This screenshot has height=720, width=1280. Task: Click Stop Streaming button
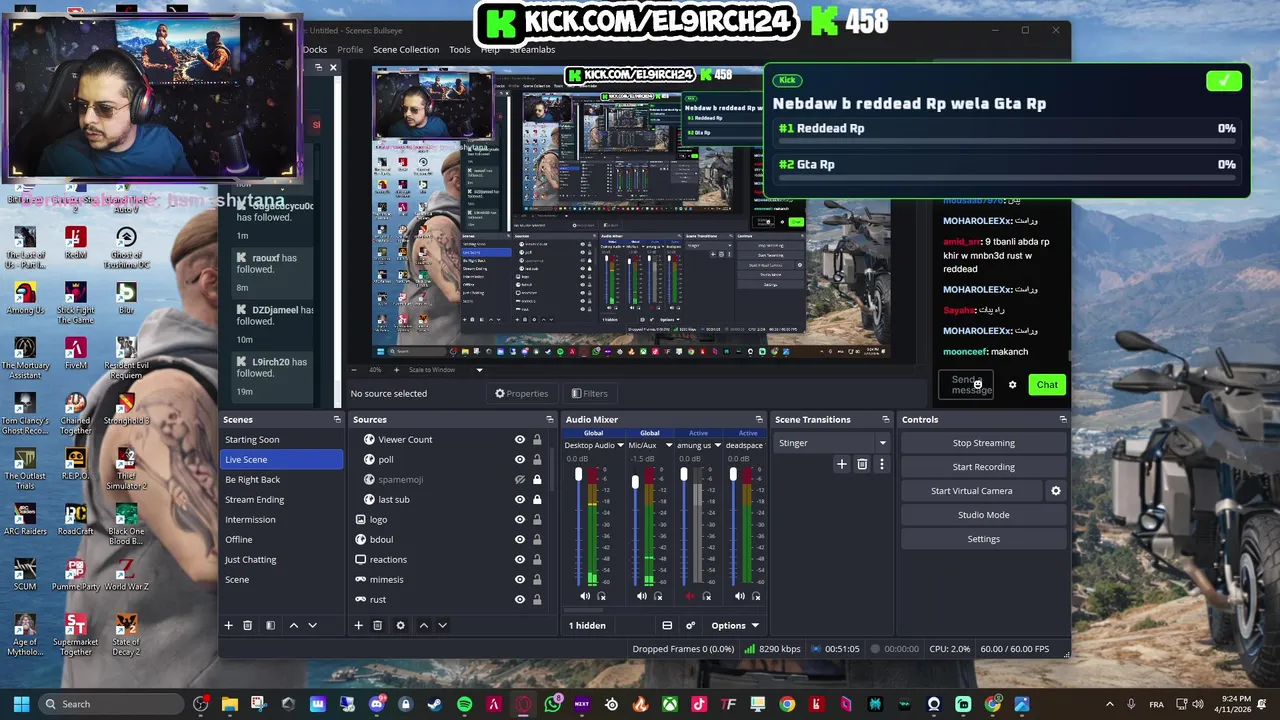coord(984,443)
